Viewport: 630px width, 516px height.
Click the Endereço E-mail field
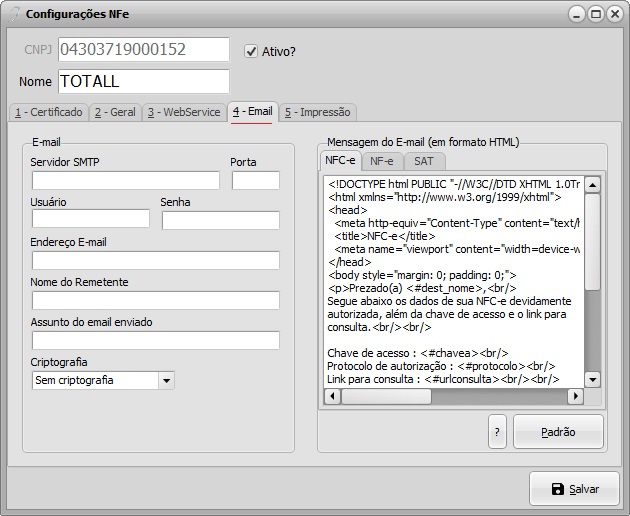pyautogui.click(x=155, y=260)
